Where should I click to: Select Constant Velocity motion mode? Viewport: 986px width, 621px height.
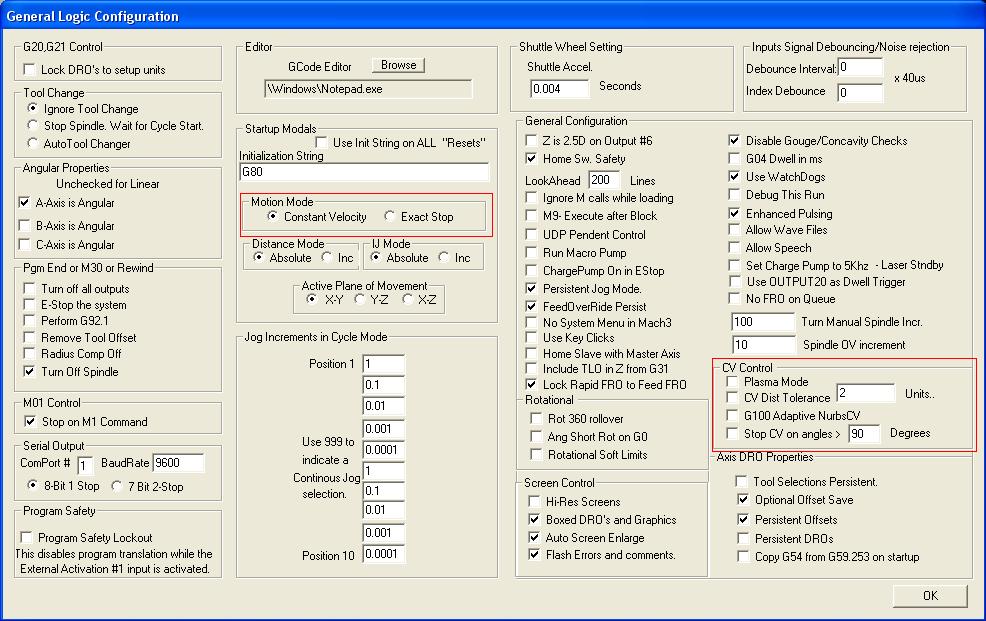[x=272, y=216]
